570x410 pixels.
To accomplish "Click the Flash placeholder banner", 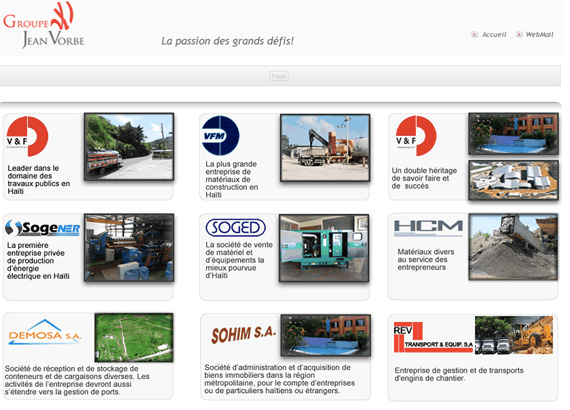I will click(279, 76).
